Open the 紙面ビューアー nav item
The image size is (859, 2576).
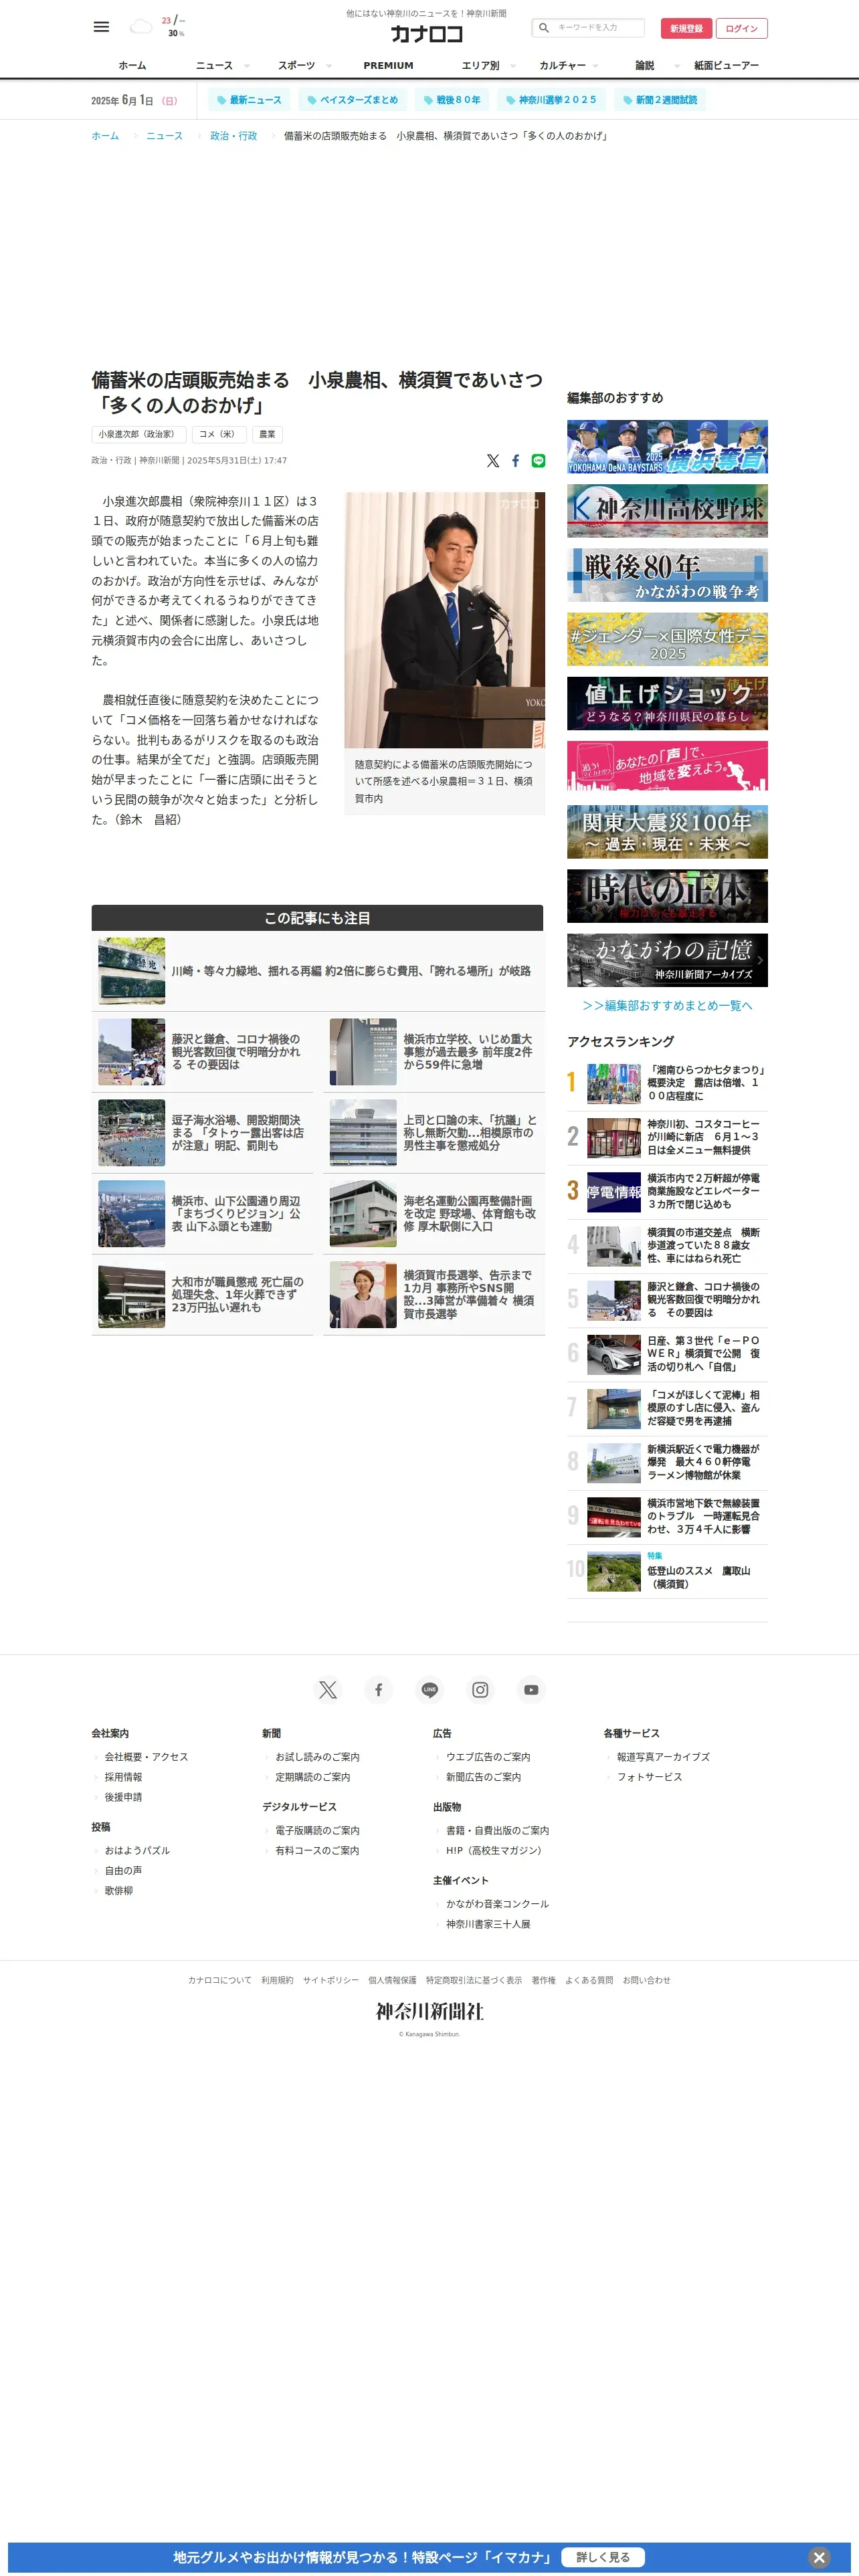click(727, 66)
